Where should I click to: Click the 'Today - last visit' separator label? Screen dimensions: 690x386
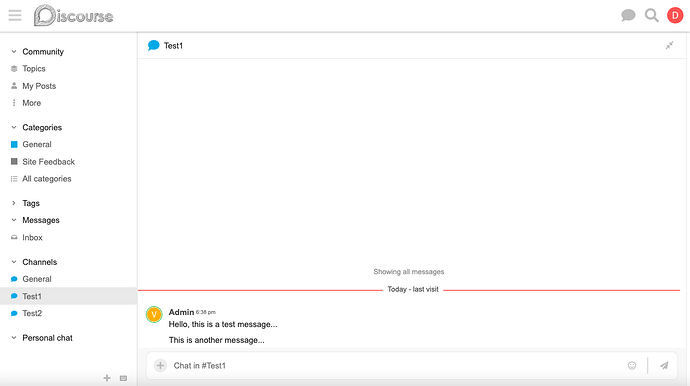[413, 289]
